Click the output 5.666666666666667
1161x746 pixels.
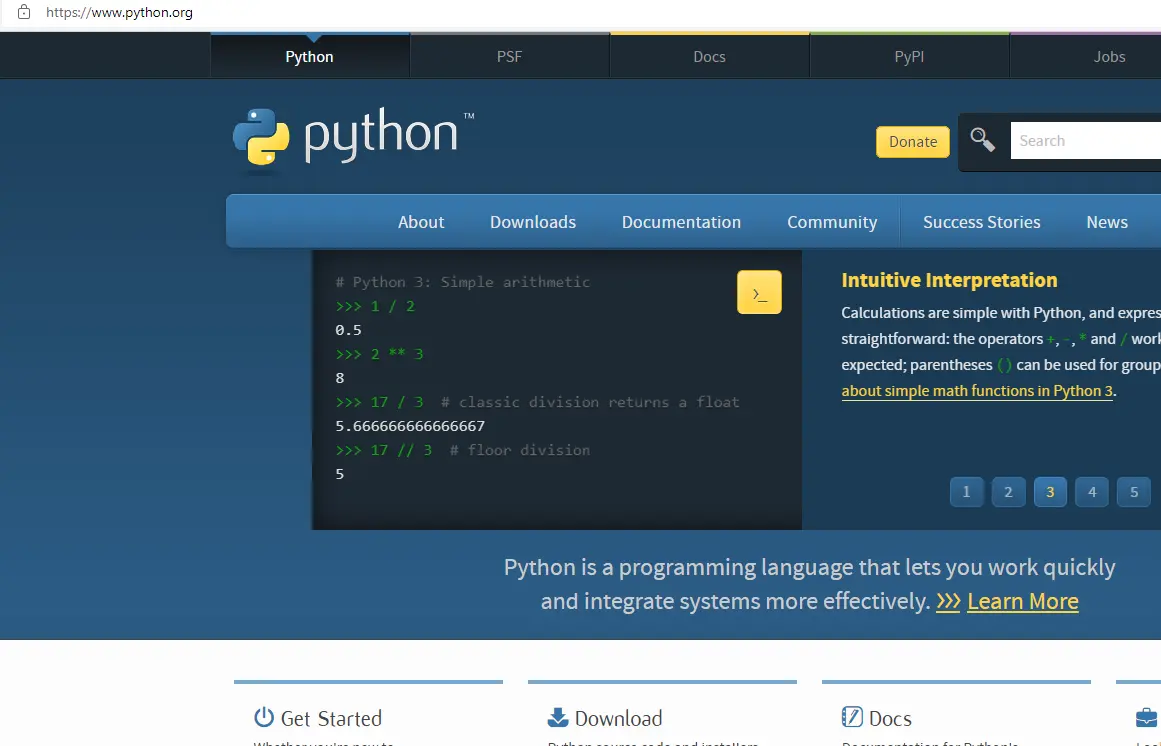410,426
